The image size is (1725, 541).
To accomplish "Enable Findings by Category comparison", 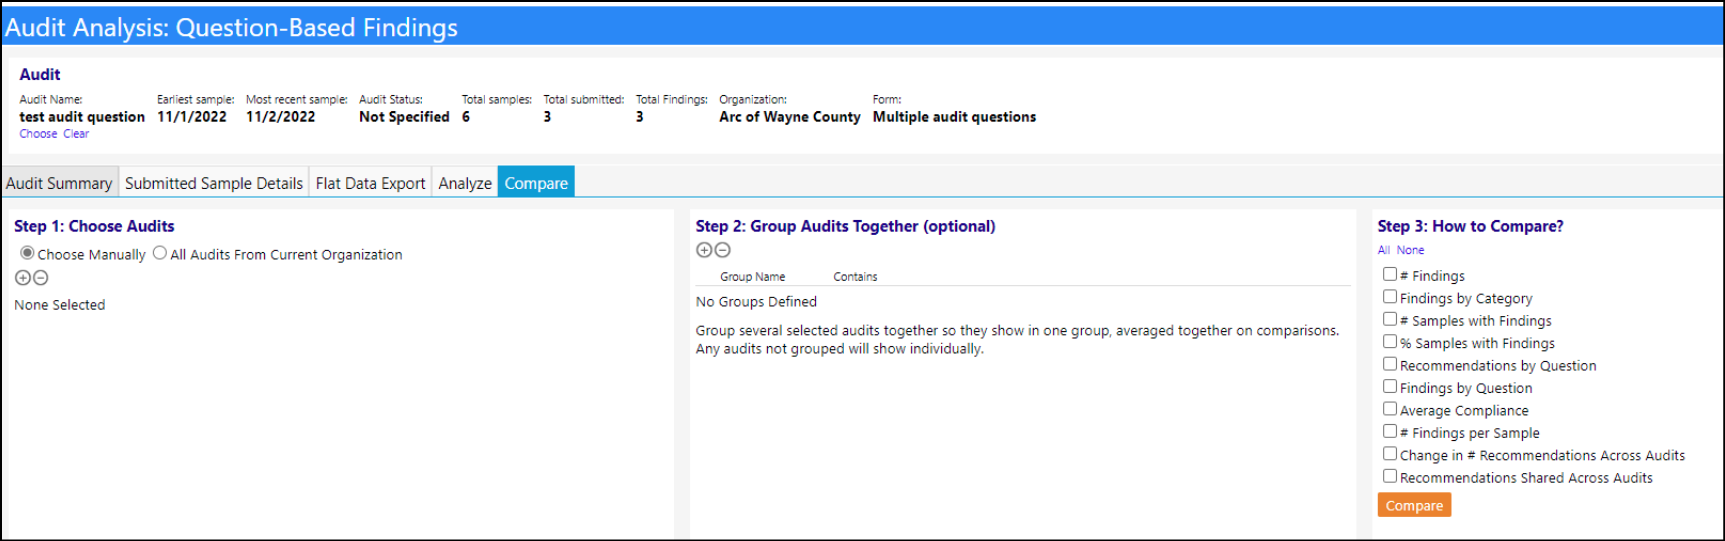I will 1390,297.
